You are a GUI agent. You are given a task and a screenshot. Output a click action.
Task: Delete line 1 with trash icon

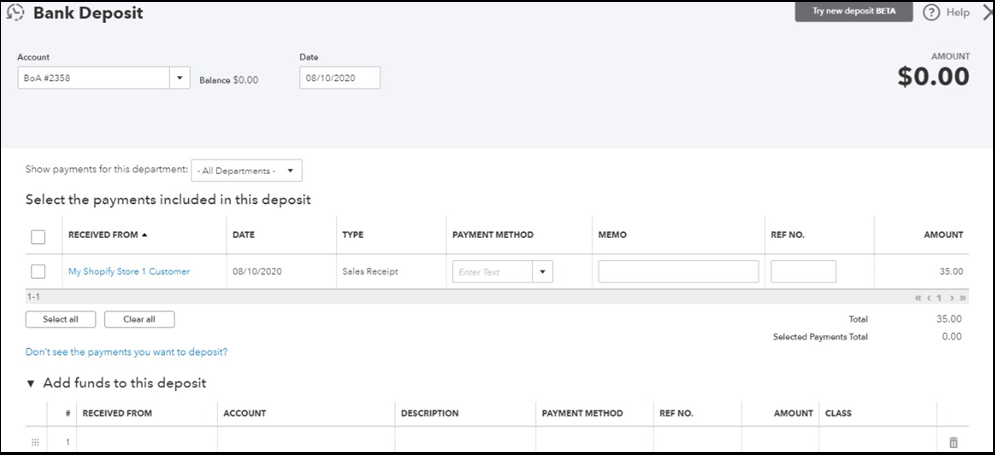click(952, 442)
